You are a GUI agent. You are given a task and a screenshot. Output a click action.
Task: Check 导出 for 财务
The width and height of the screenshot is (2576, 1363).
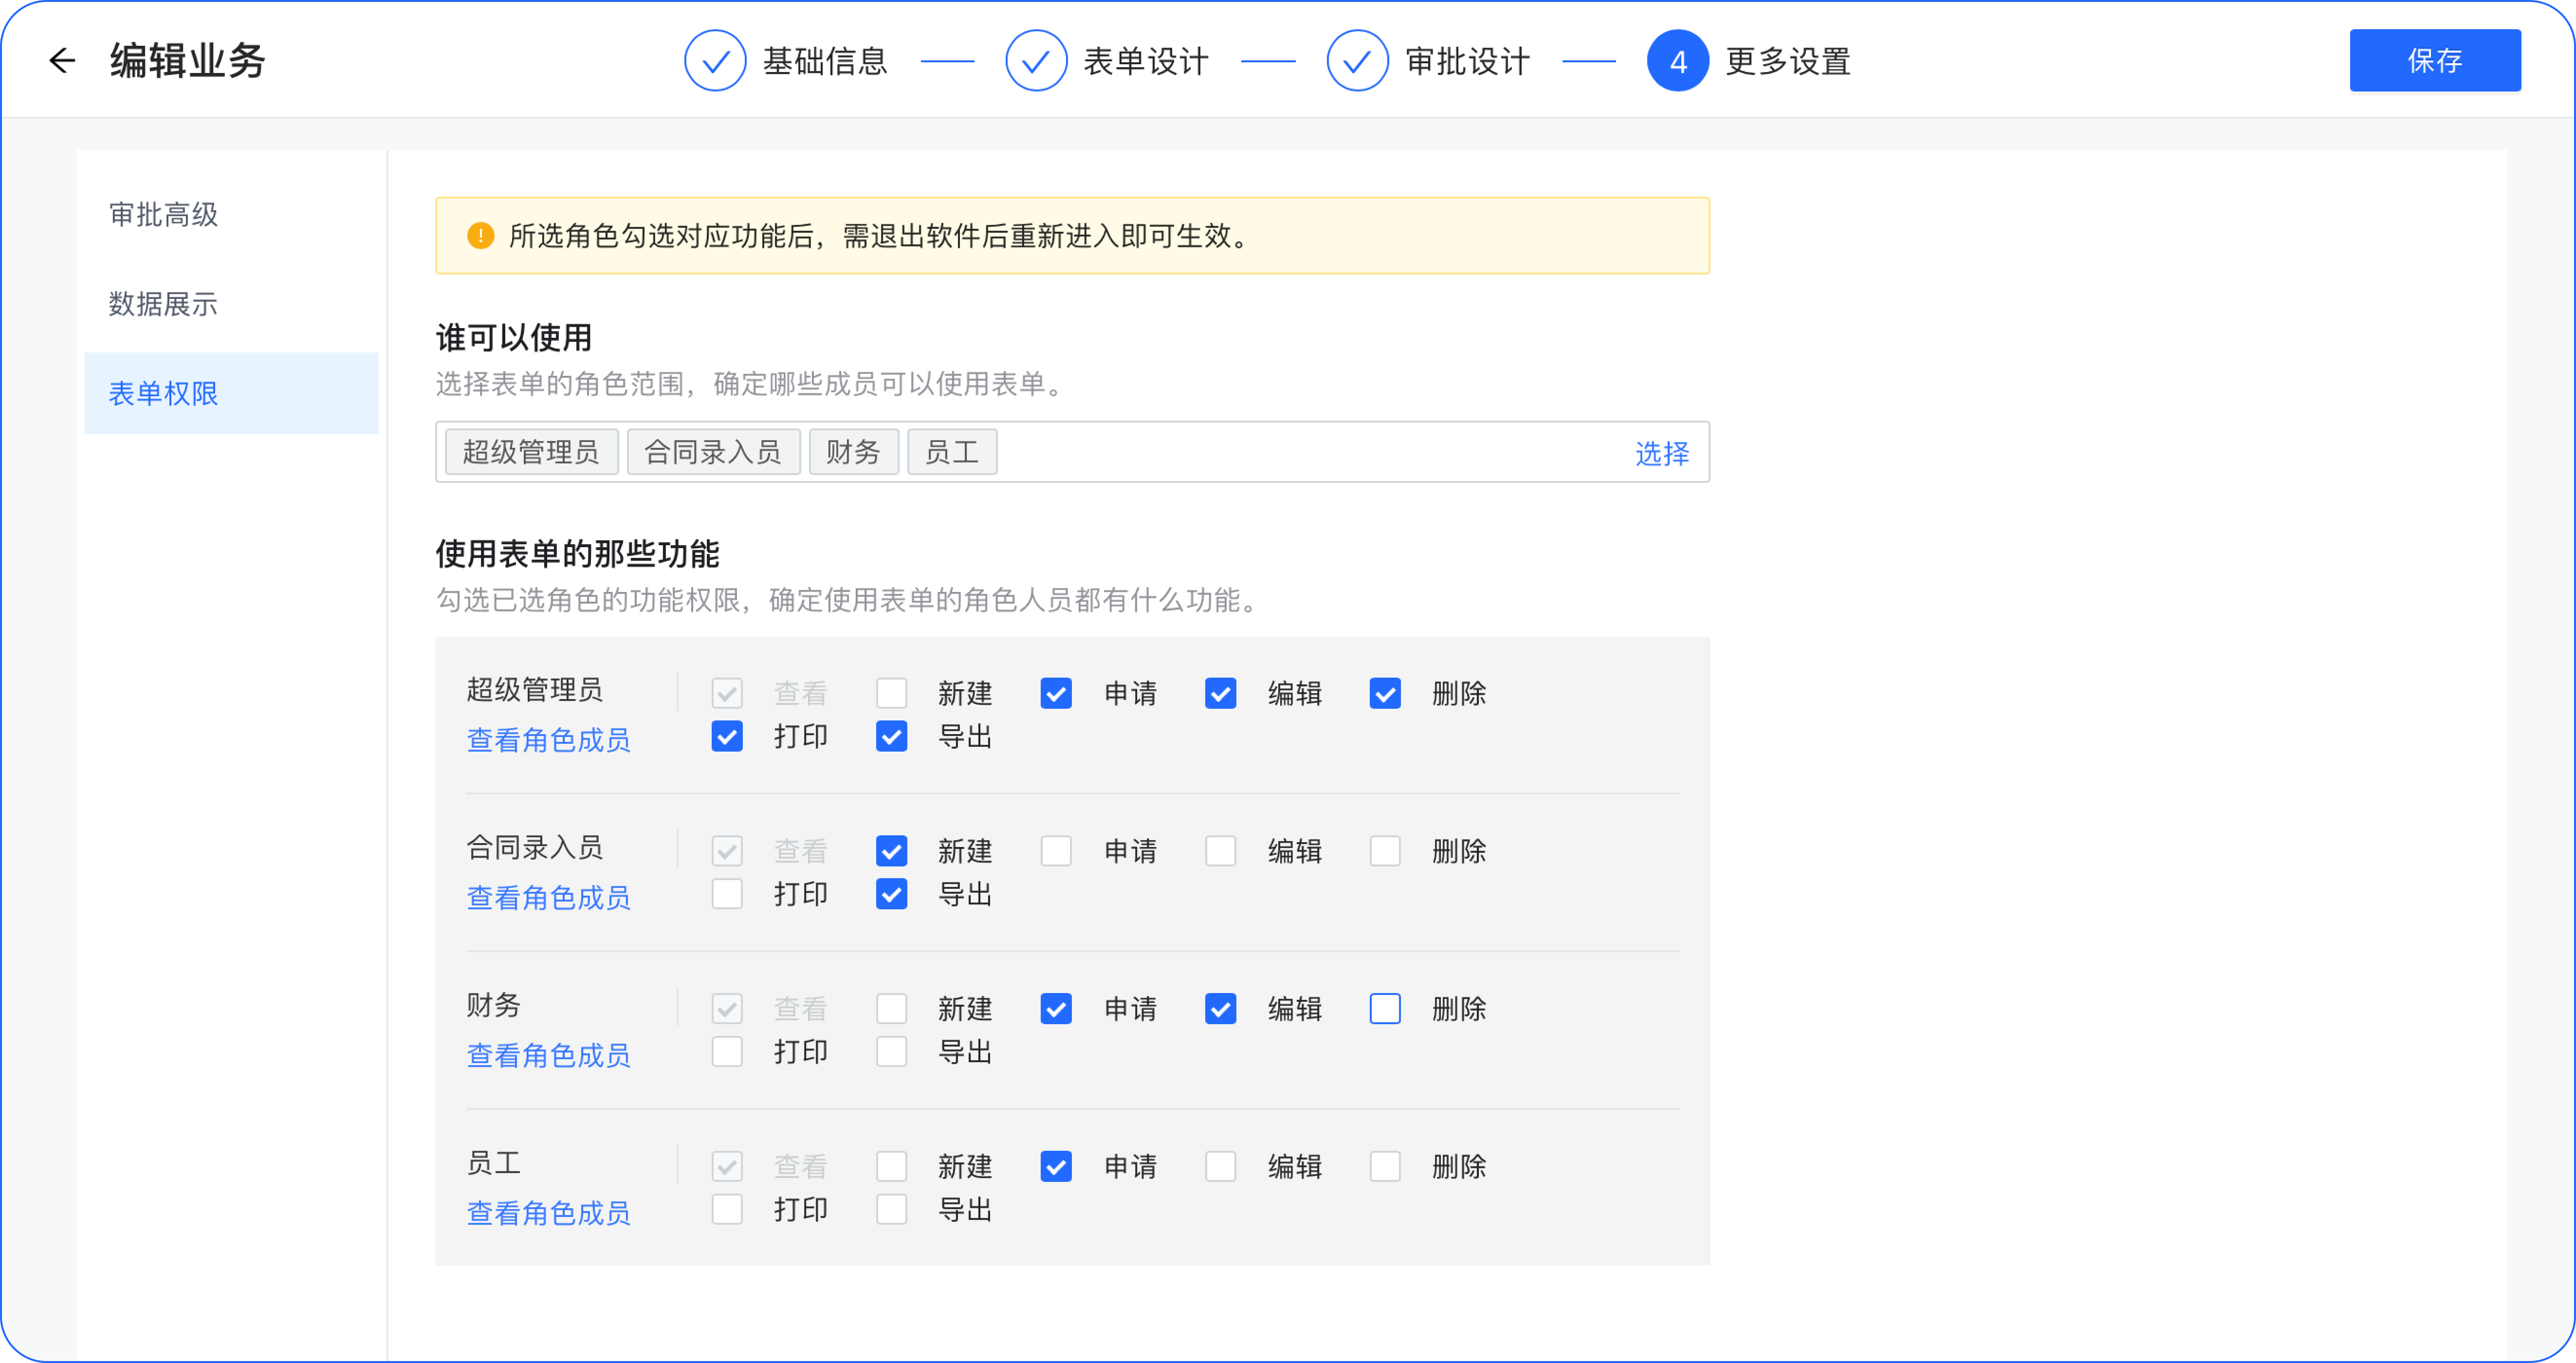pos(892,1052)
